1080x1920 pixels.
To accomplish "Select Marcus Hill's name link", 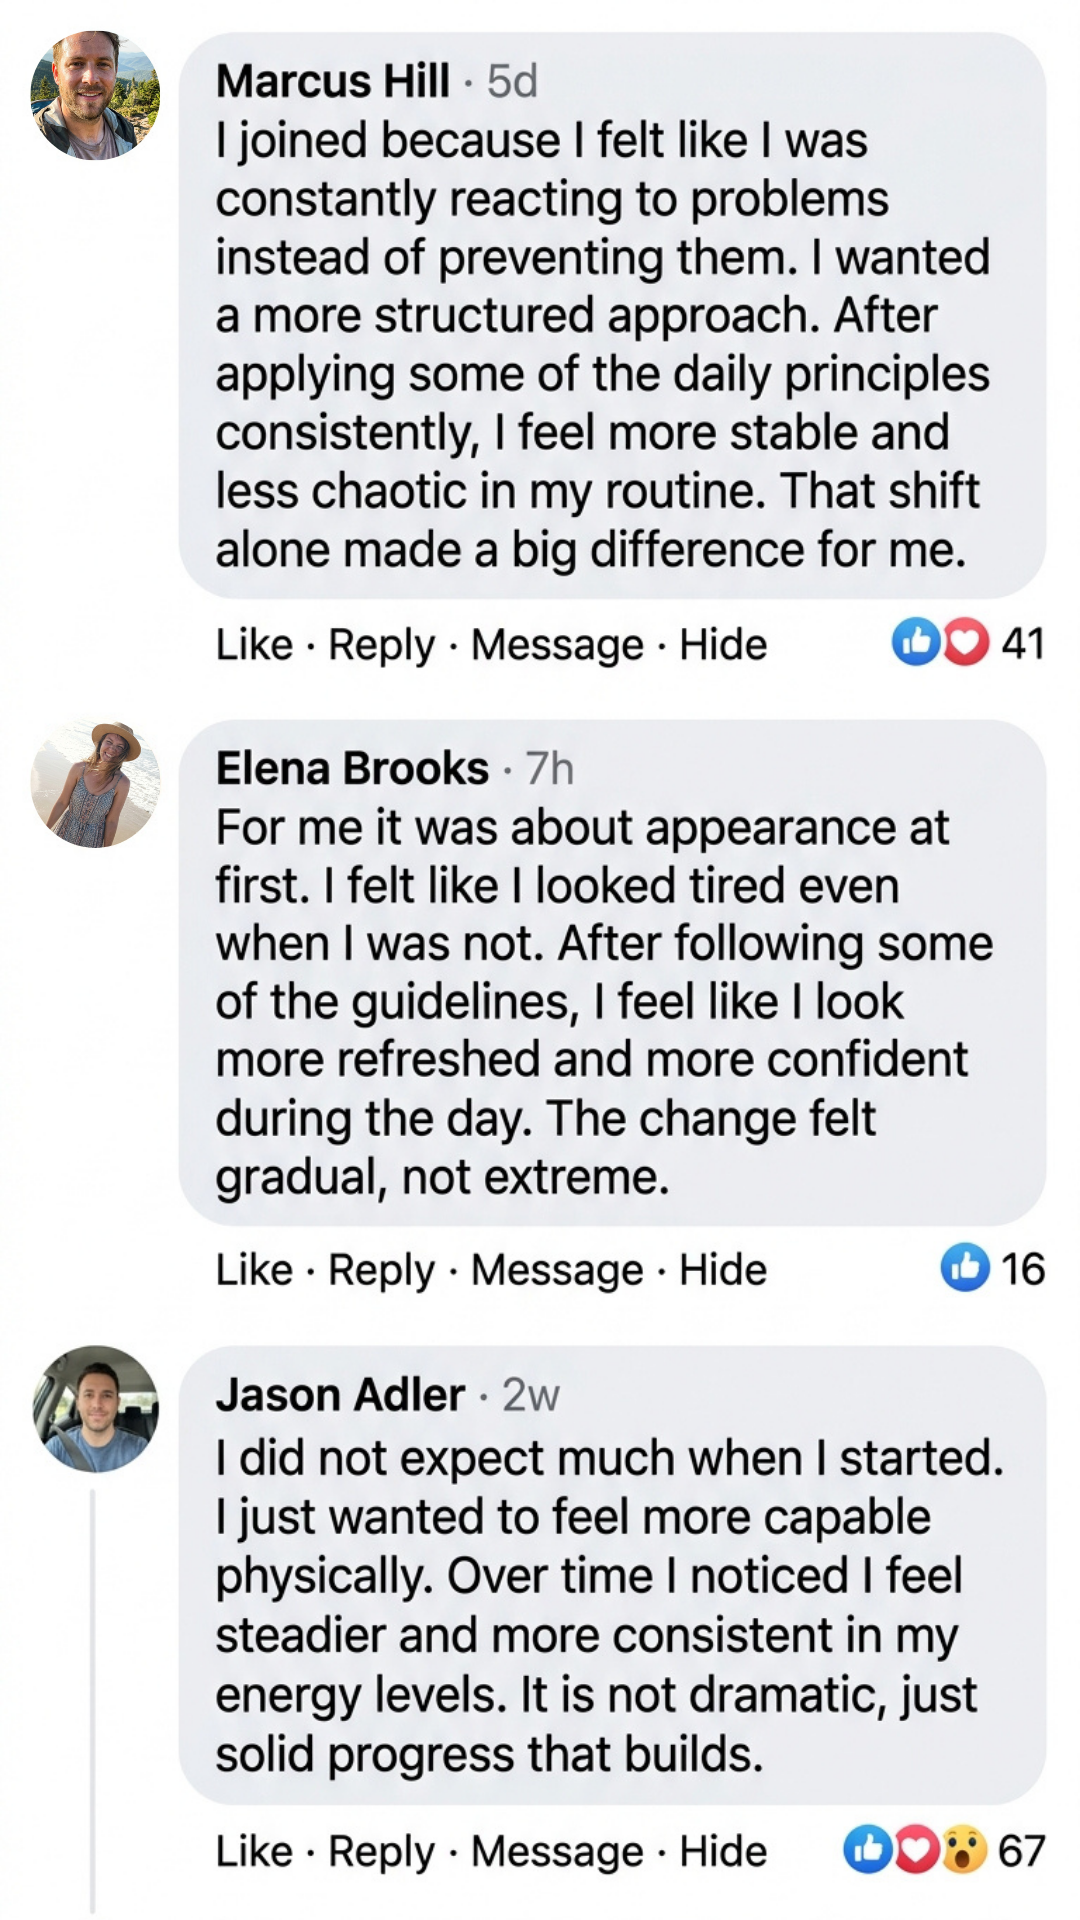I will coord(332,82).
